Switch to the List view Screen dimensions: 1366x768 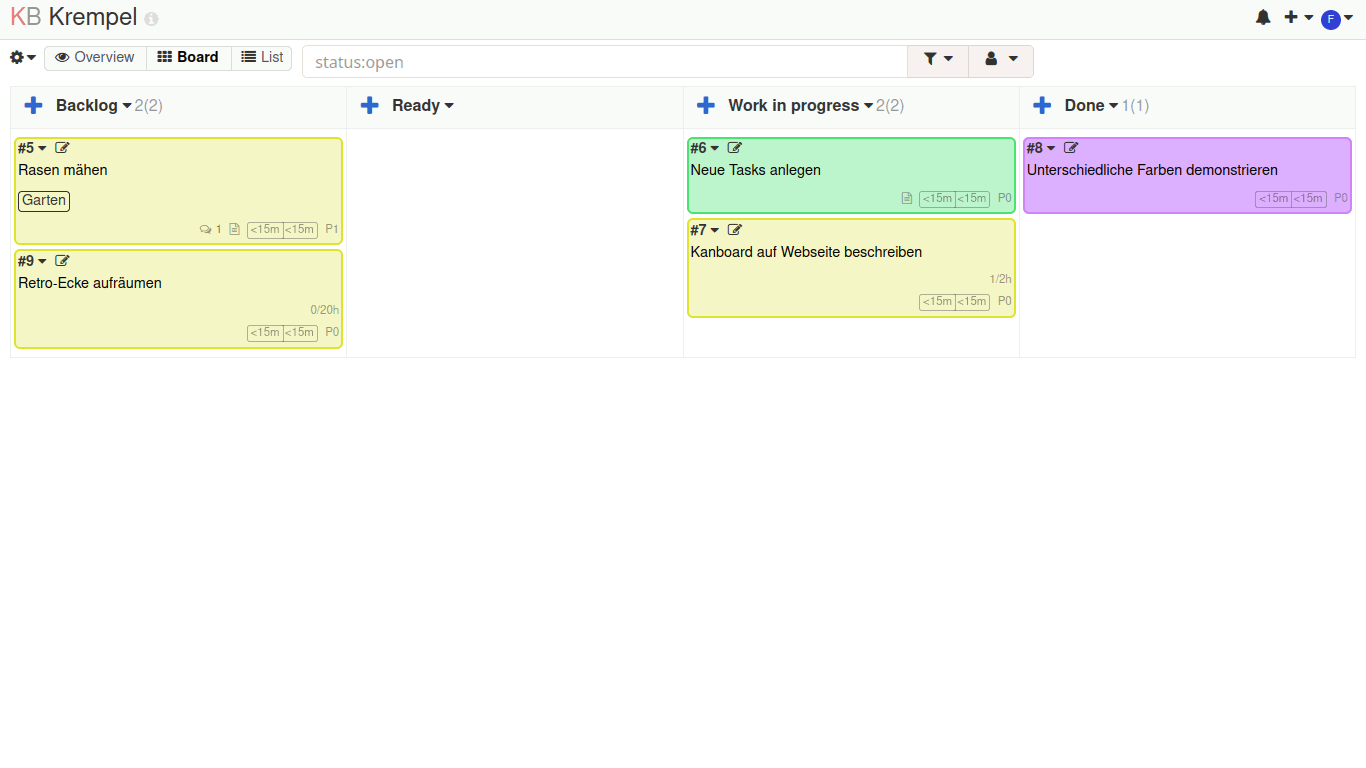(x=262, y=58)
